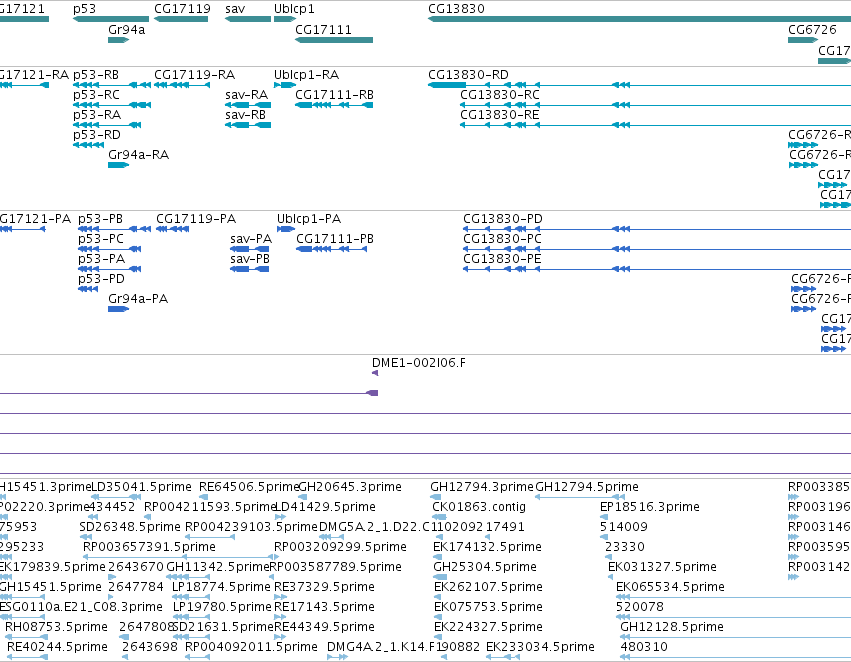This screenshot has height=662, width=851.
Task: Click the sav gene label
Action: click(x=235, y=9)
